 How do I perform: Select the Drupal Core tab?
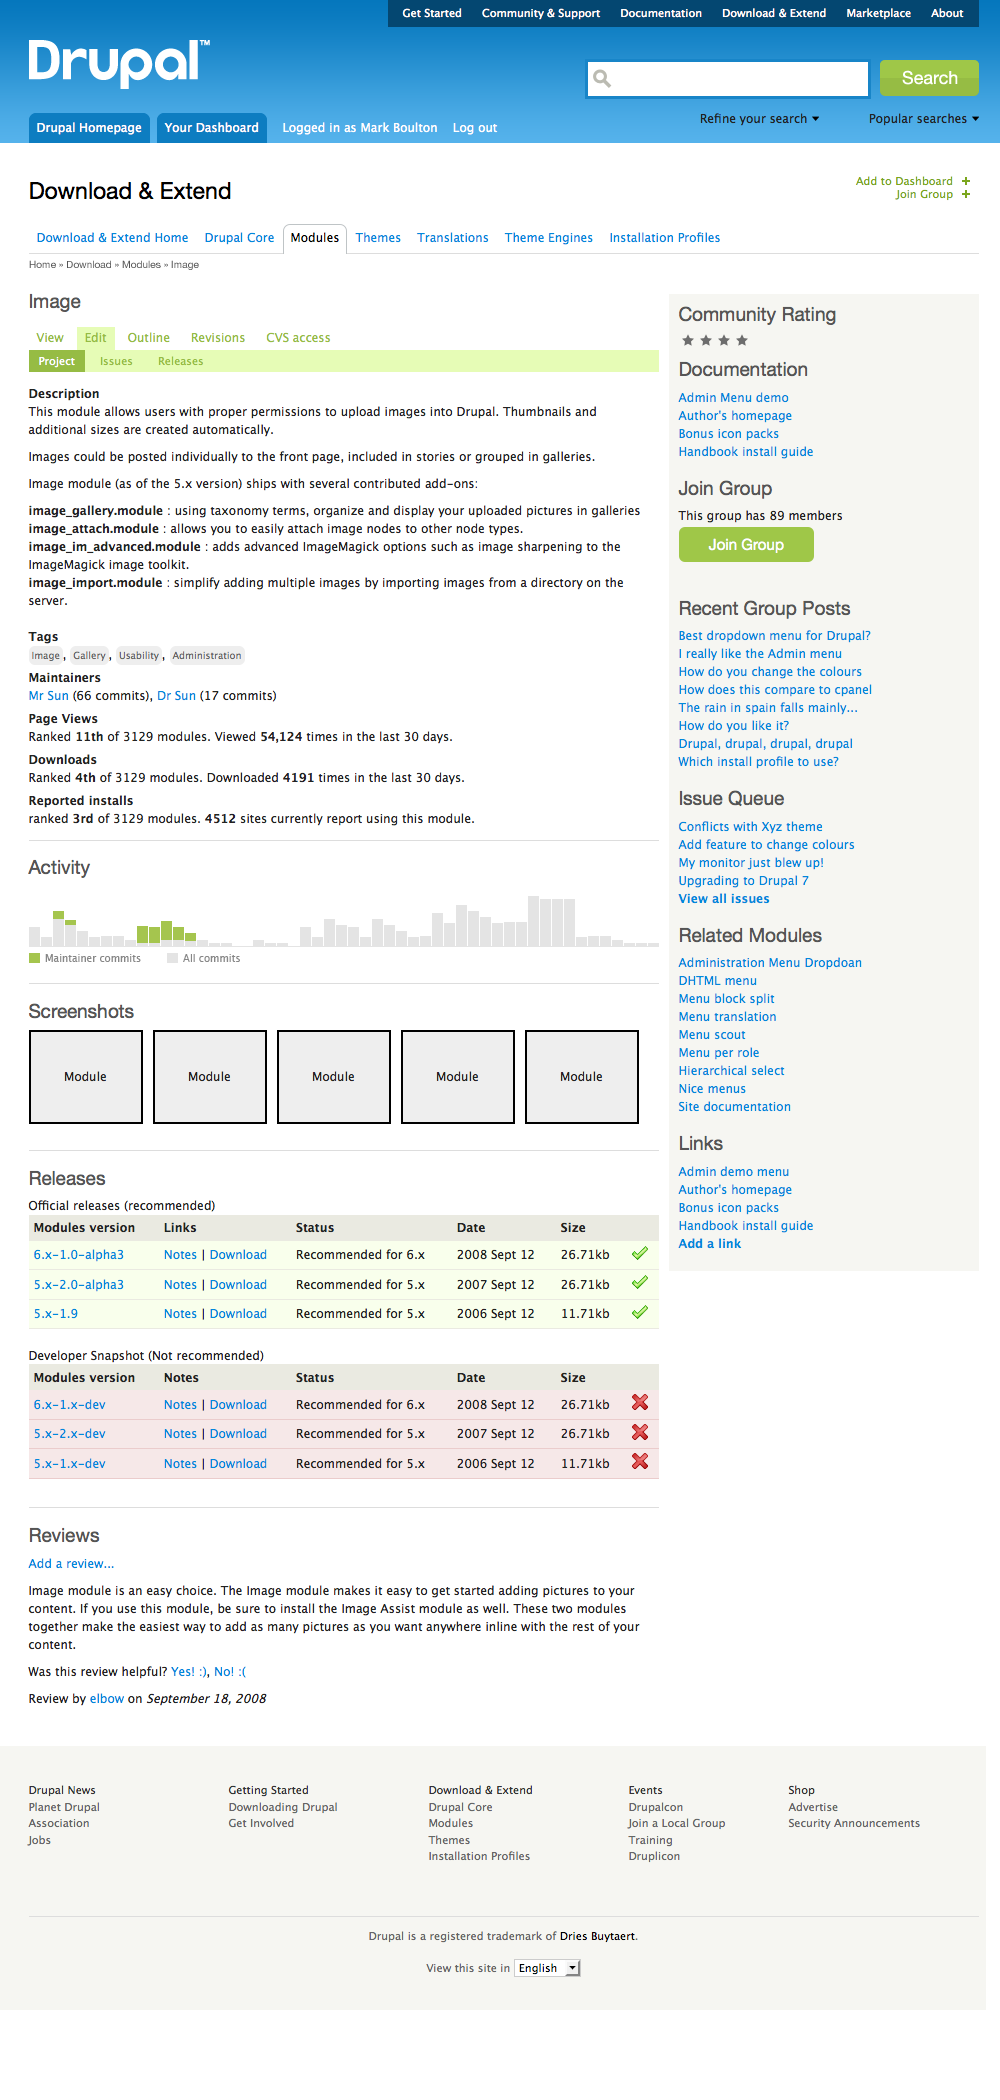pyautogui.click(x=239, y=238)
